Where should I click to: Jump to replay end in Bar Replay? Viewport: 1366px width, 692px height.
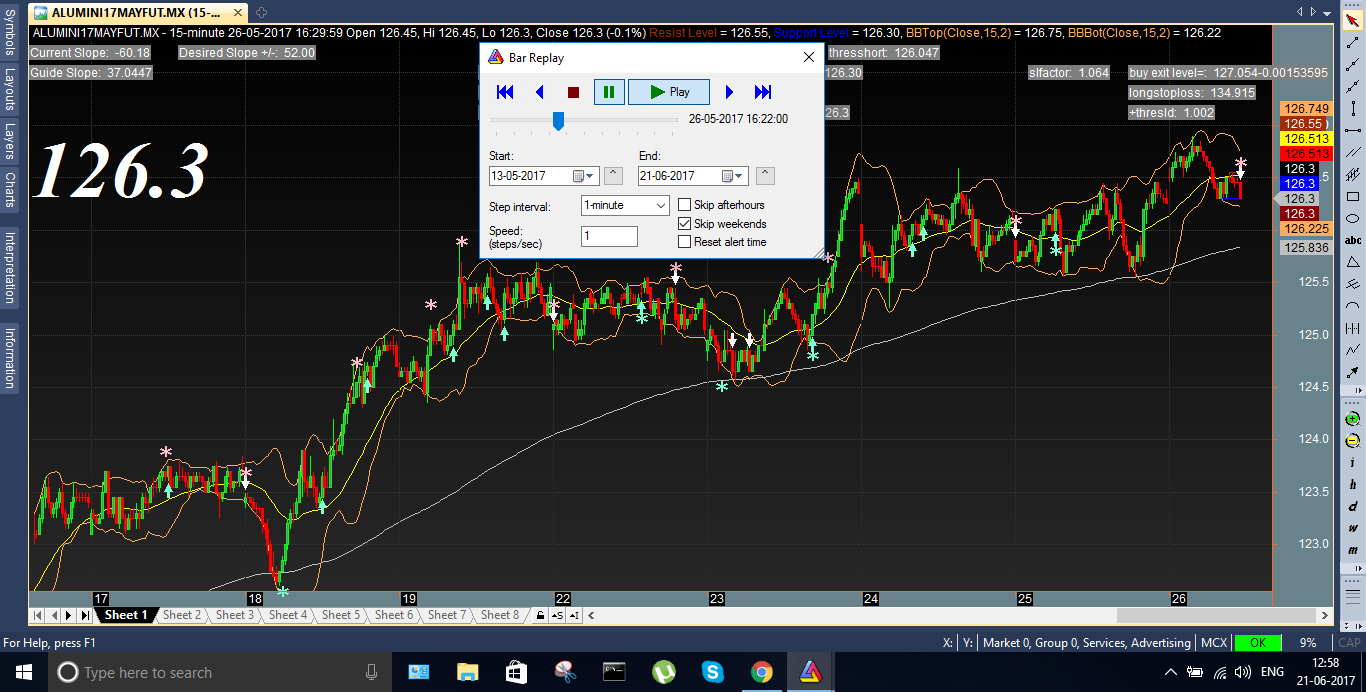pos(763,92)
